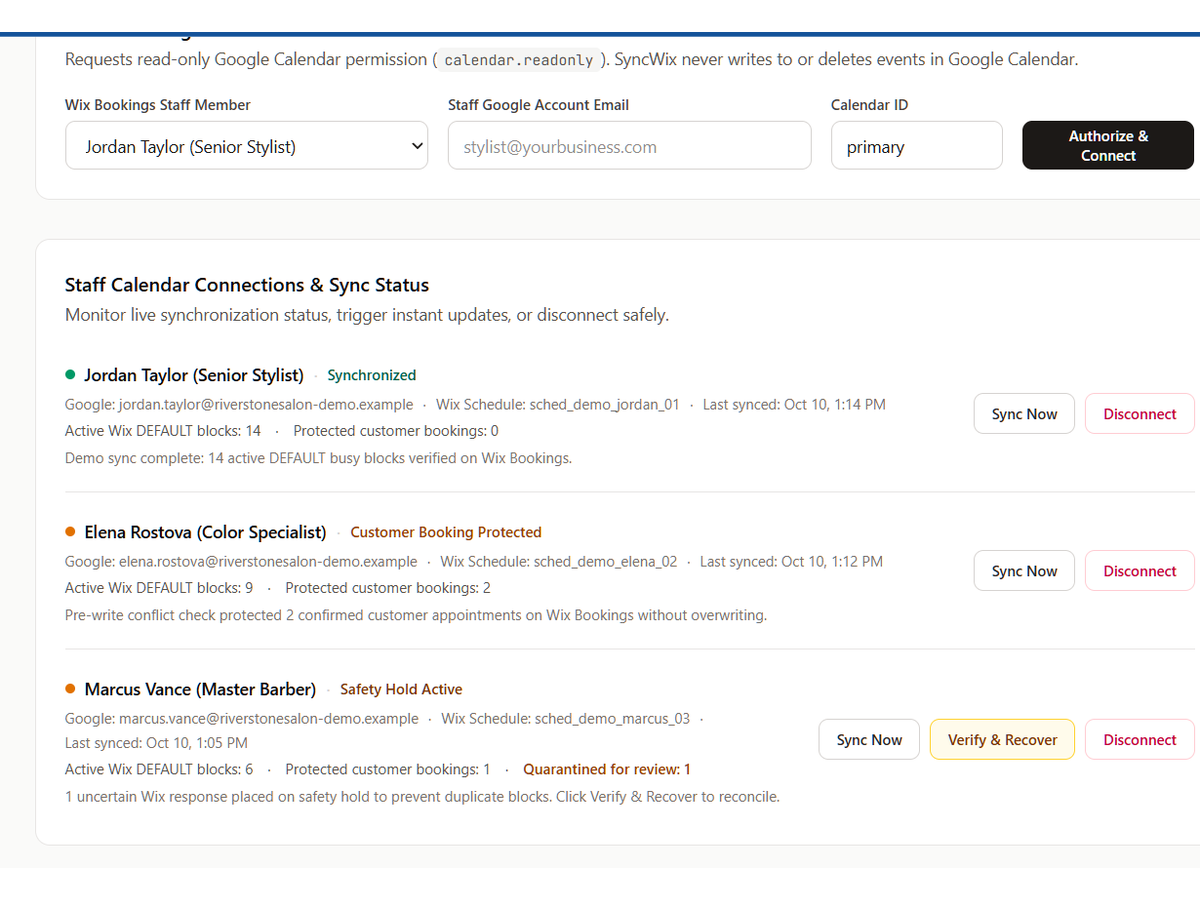Screen dimensions: 1200x900
Task: Disconnect Elena Rostova's calendar
Action: click(1139, 571)
